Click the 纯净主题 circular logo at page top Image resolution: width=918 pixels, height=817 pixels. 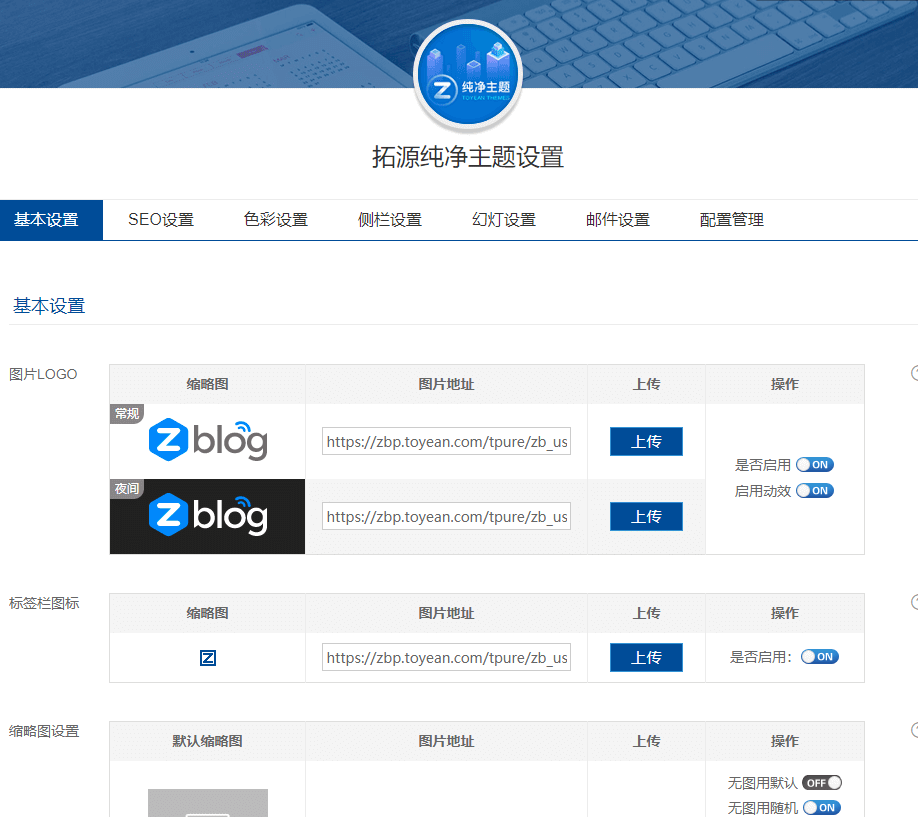(467, 74)
